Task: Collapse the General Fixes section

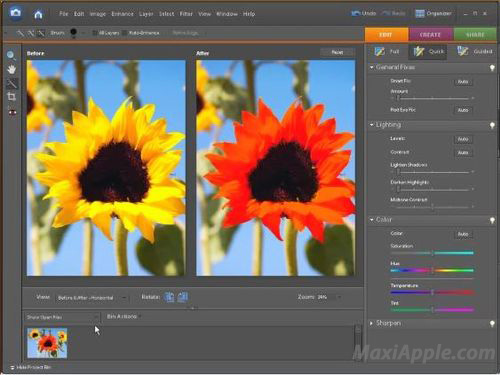Action: coord(371,67)
